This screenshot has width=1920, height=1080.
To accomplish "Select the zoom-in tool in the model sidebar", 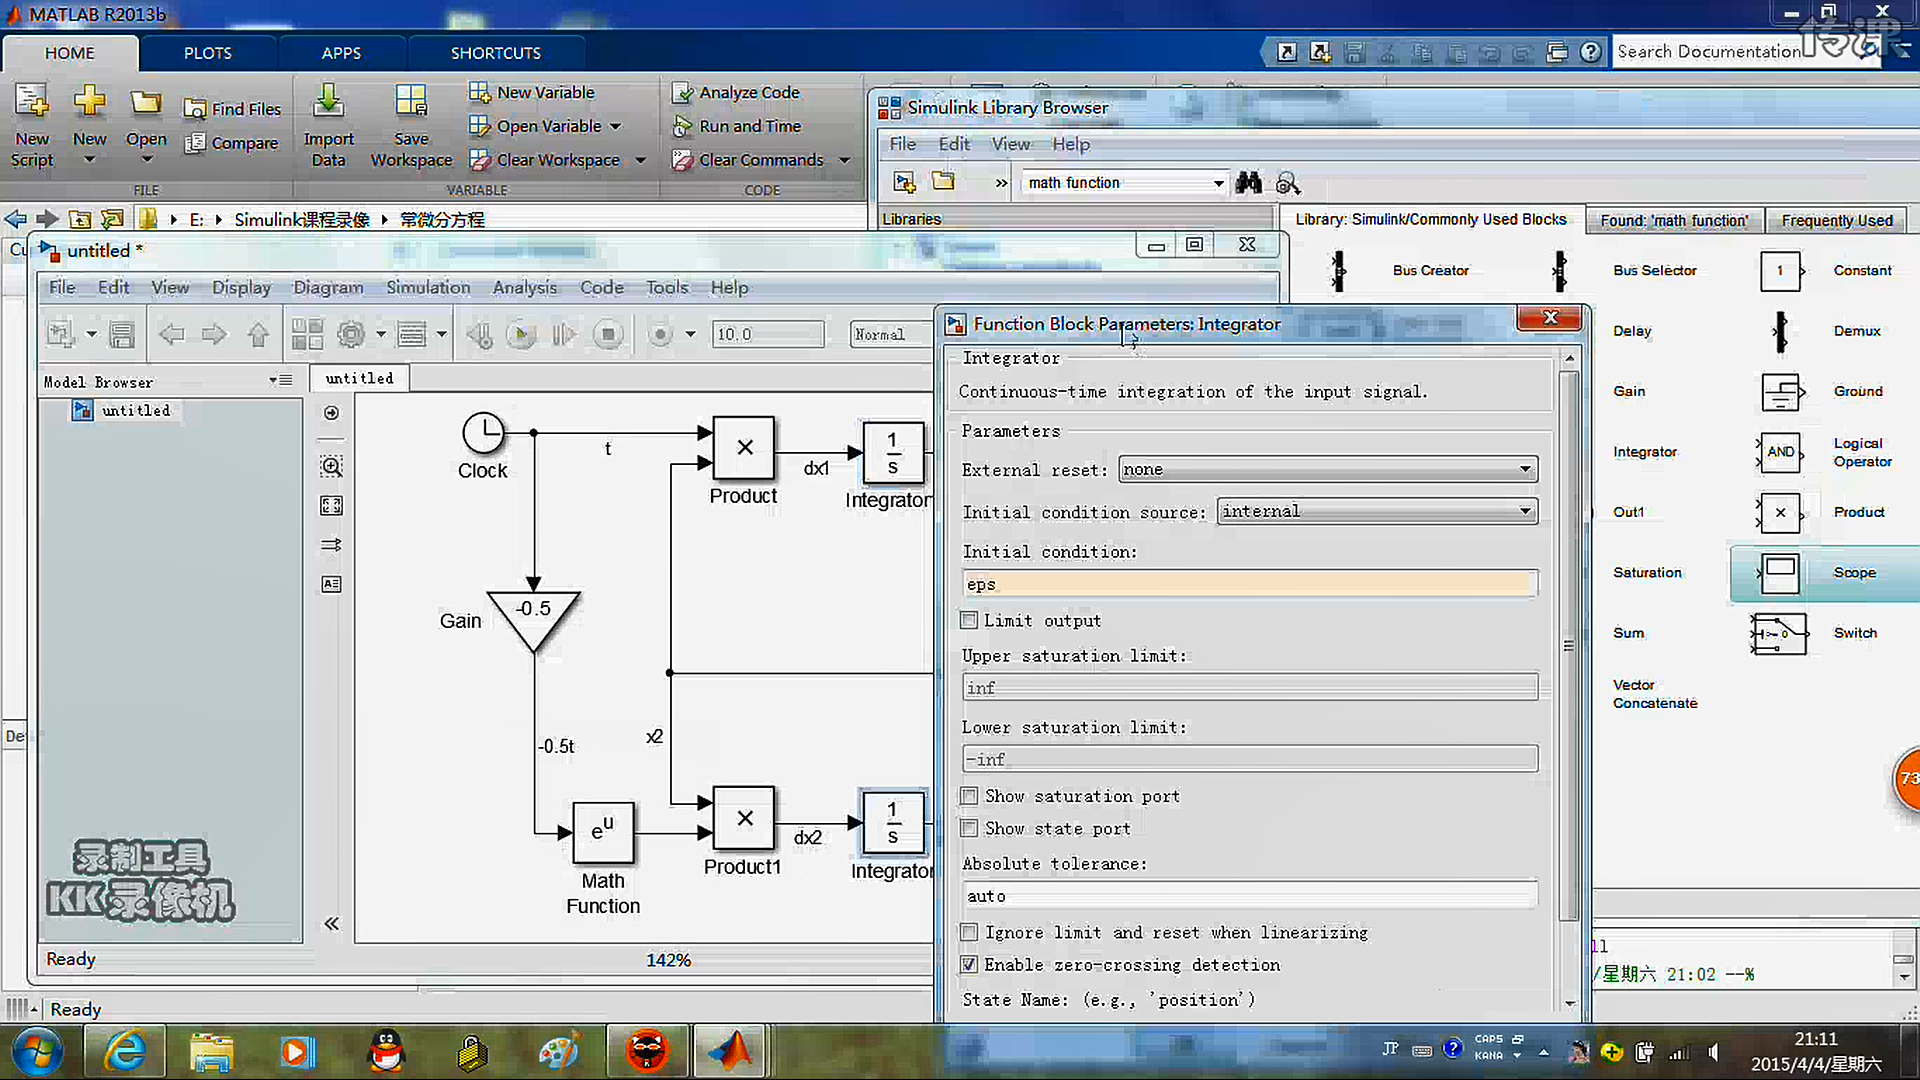I will click(x=330, y=465).
